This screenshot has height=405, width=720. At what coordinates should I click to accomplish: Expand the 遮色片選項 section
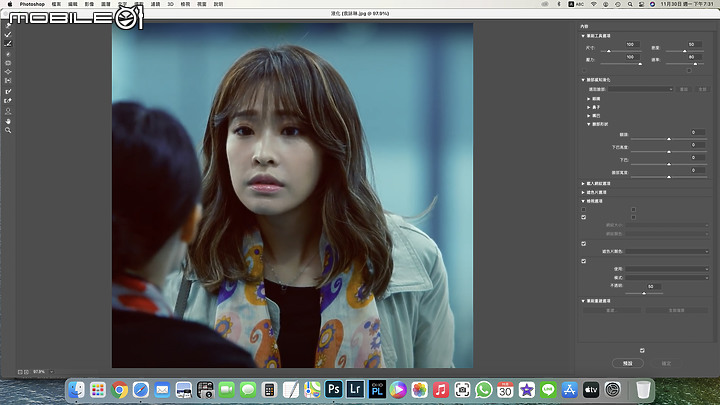pos(583,192)
